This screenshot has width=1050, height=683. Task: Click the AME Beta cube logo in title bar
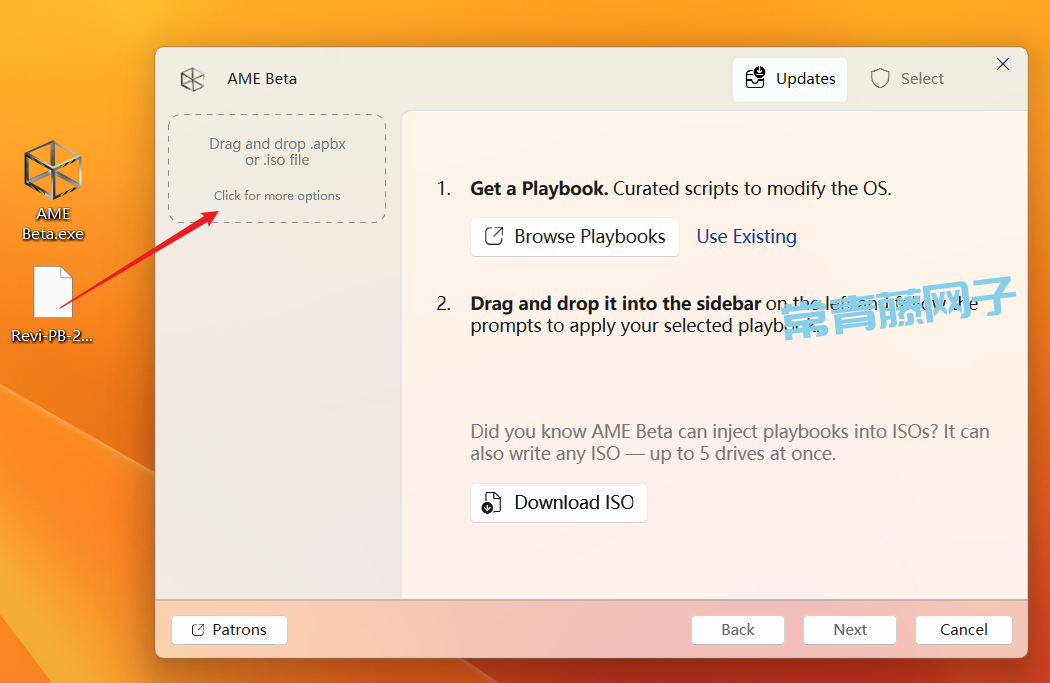(192, 79)
